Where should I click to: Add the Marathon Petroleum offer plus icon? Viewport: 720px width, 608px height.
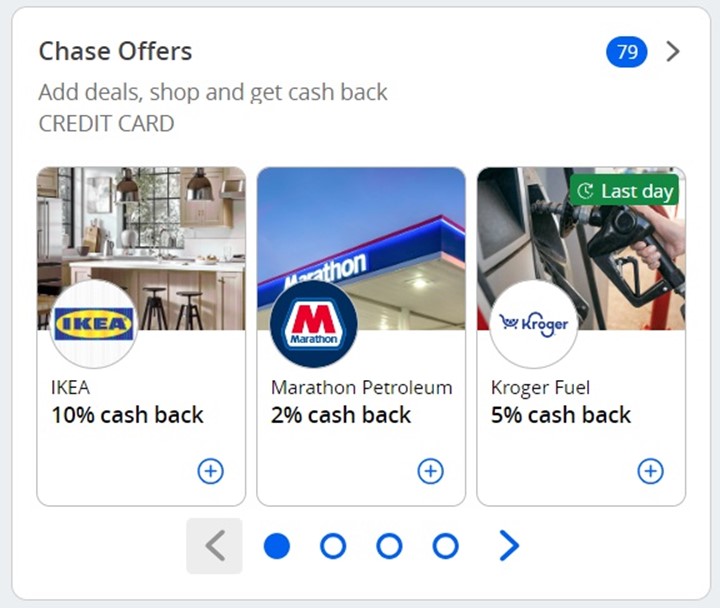tap(430, 471)
